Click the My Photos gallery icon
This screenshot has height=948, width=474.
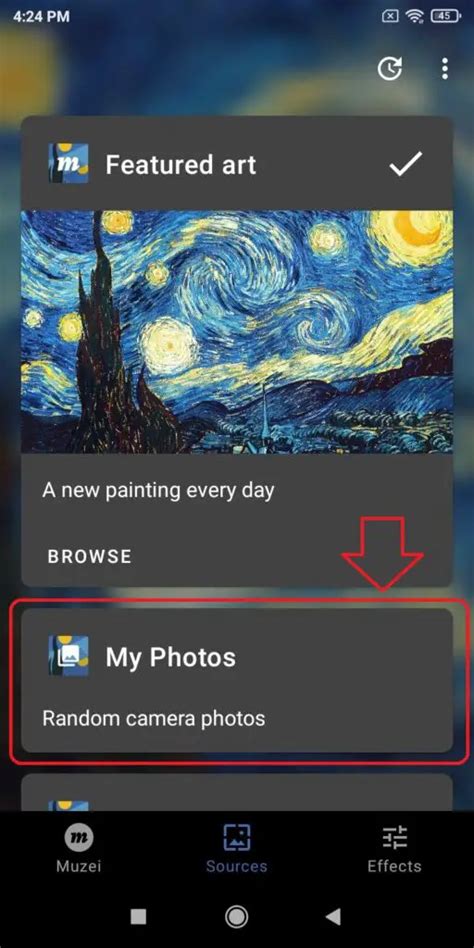click(68, 656)
